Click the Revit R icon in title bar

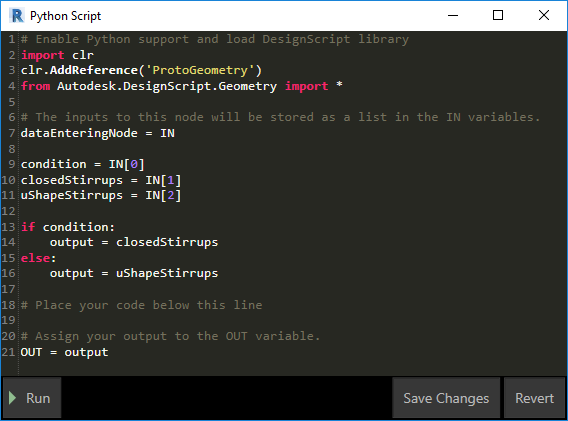17,16
